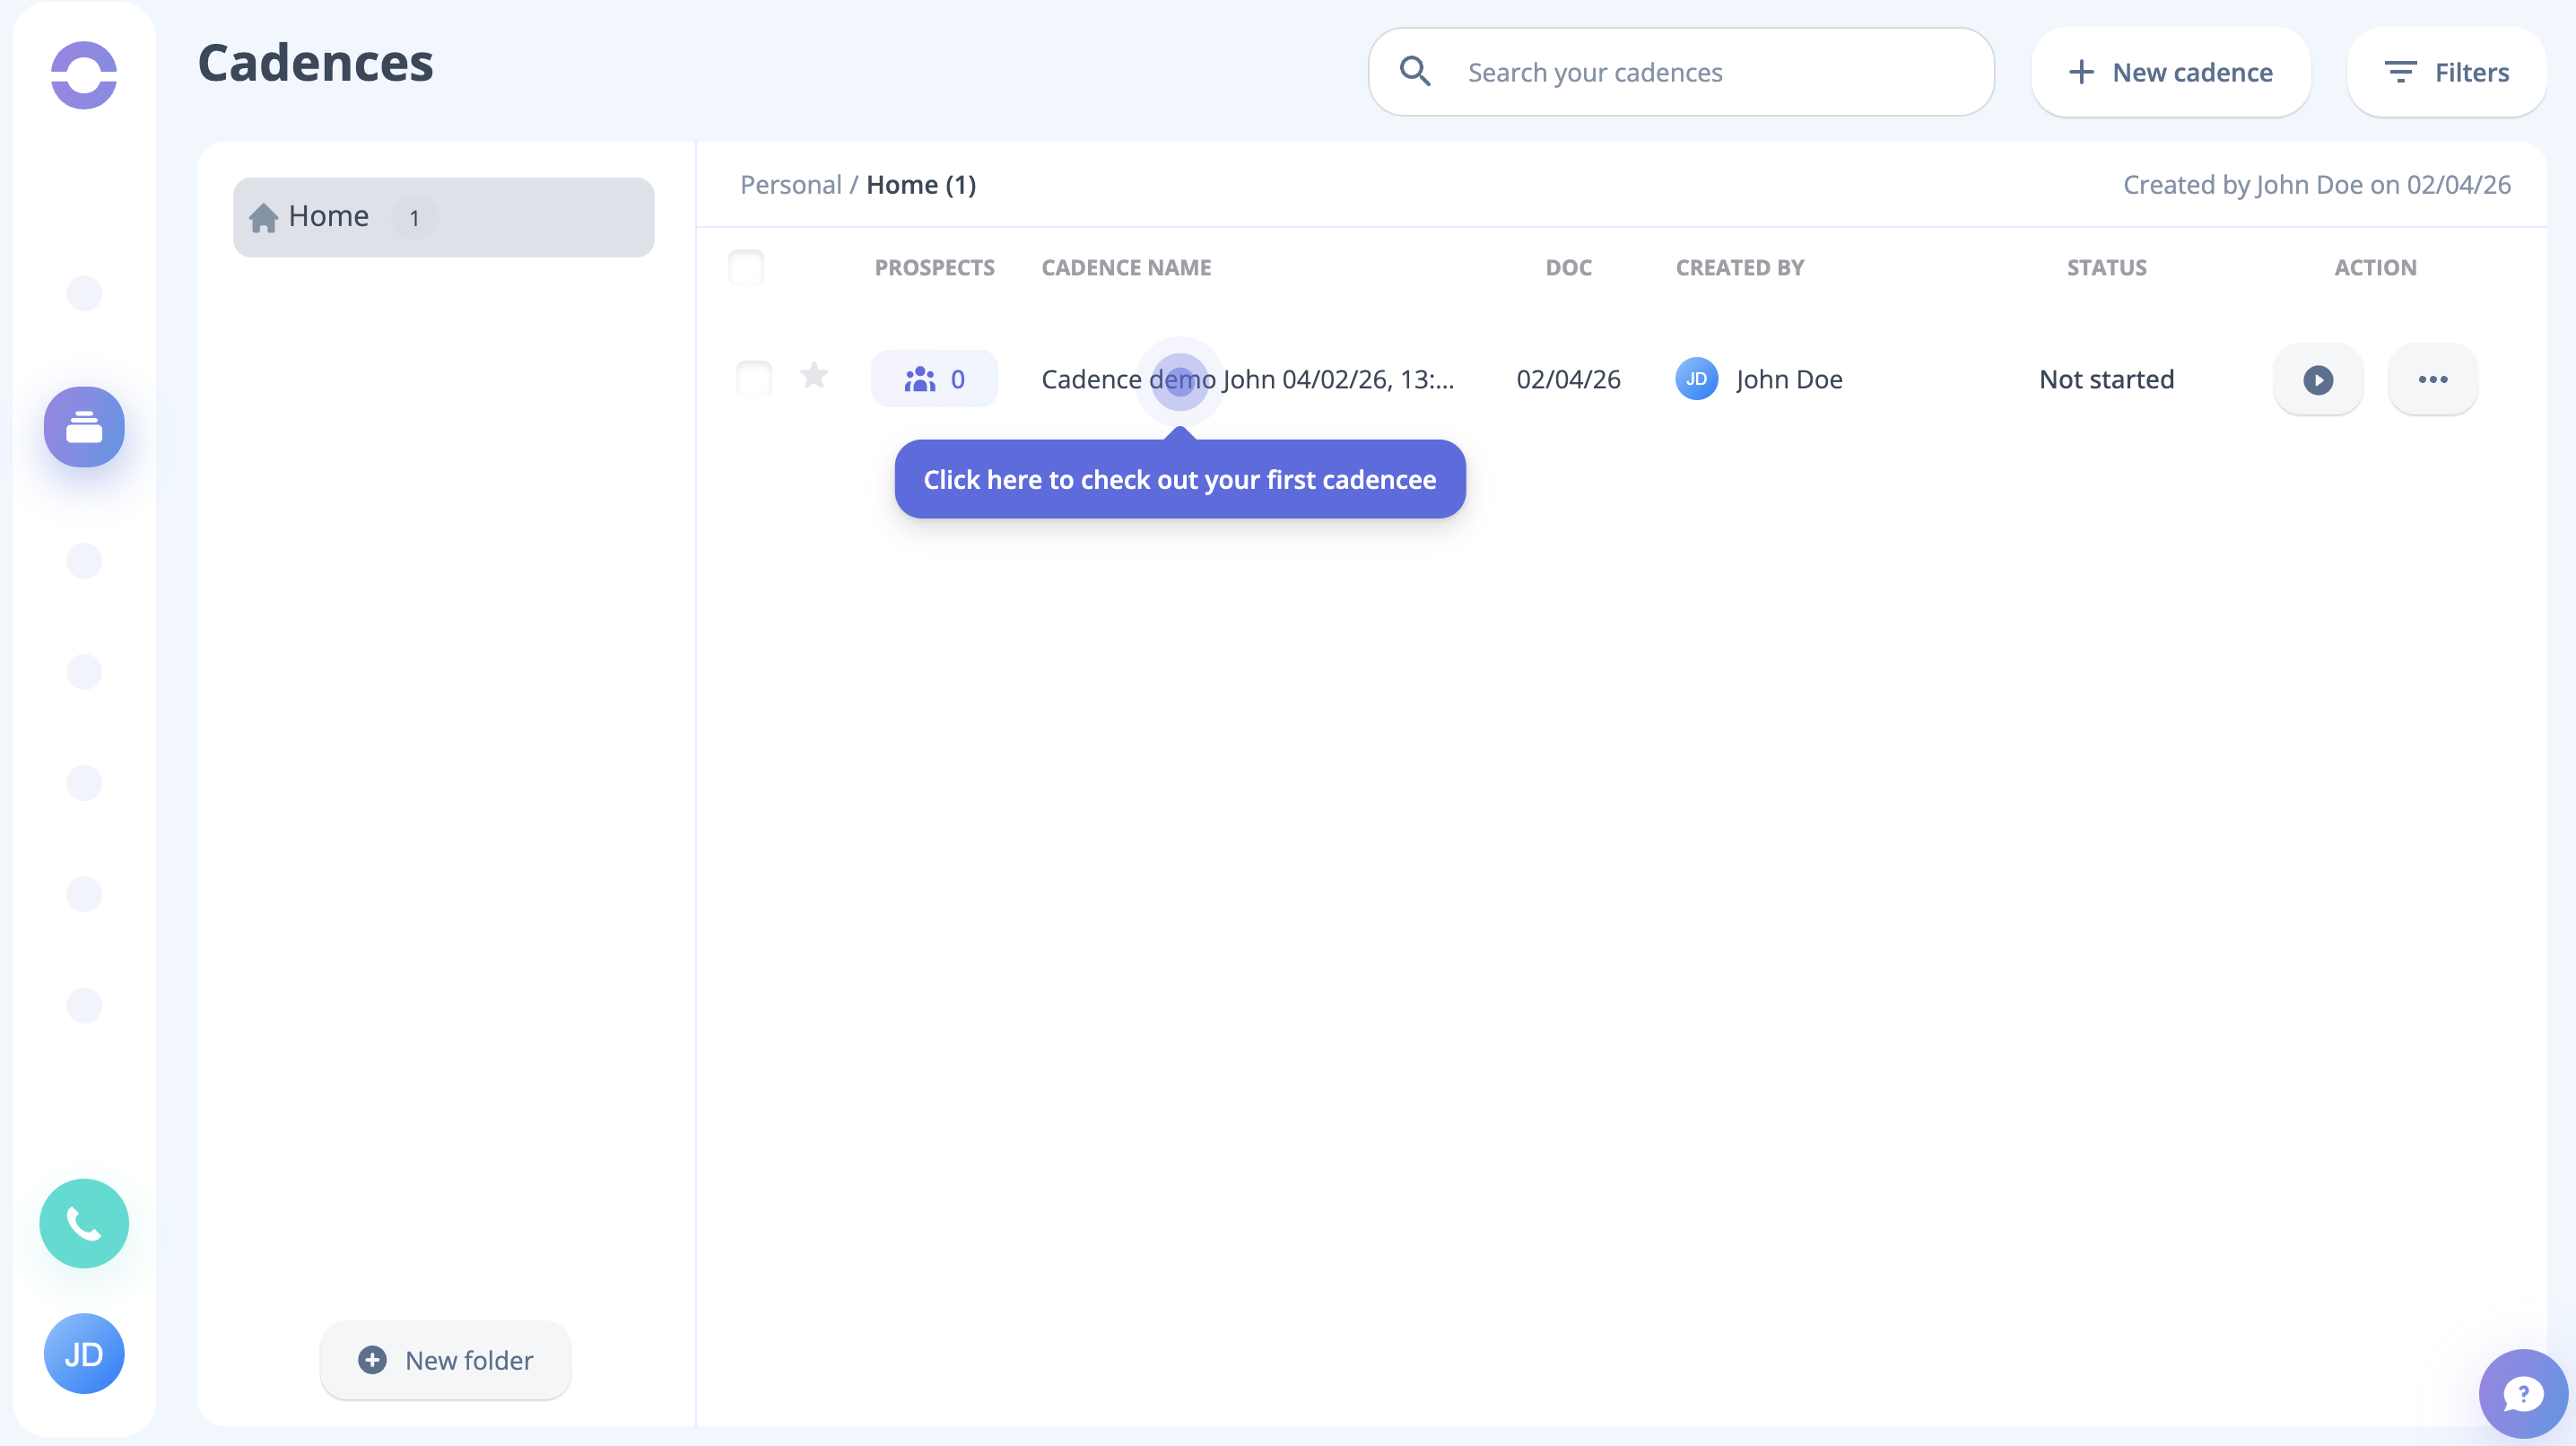Click the play button to start the cadence
The width and height of the screenshot is (2576, 1446).
[x=2317, y=379]
